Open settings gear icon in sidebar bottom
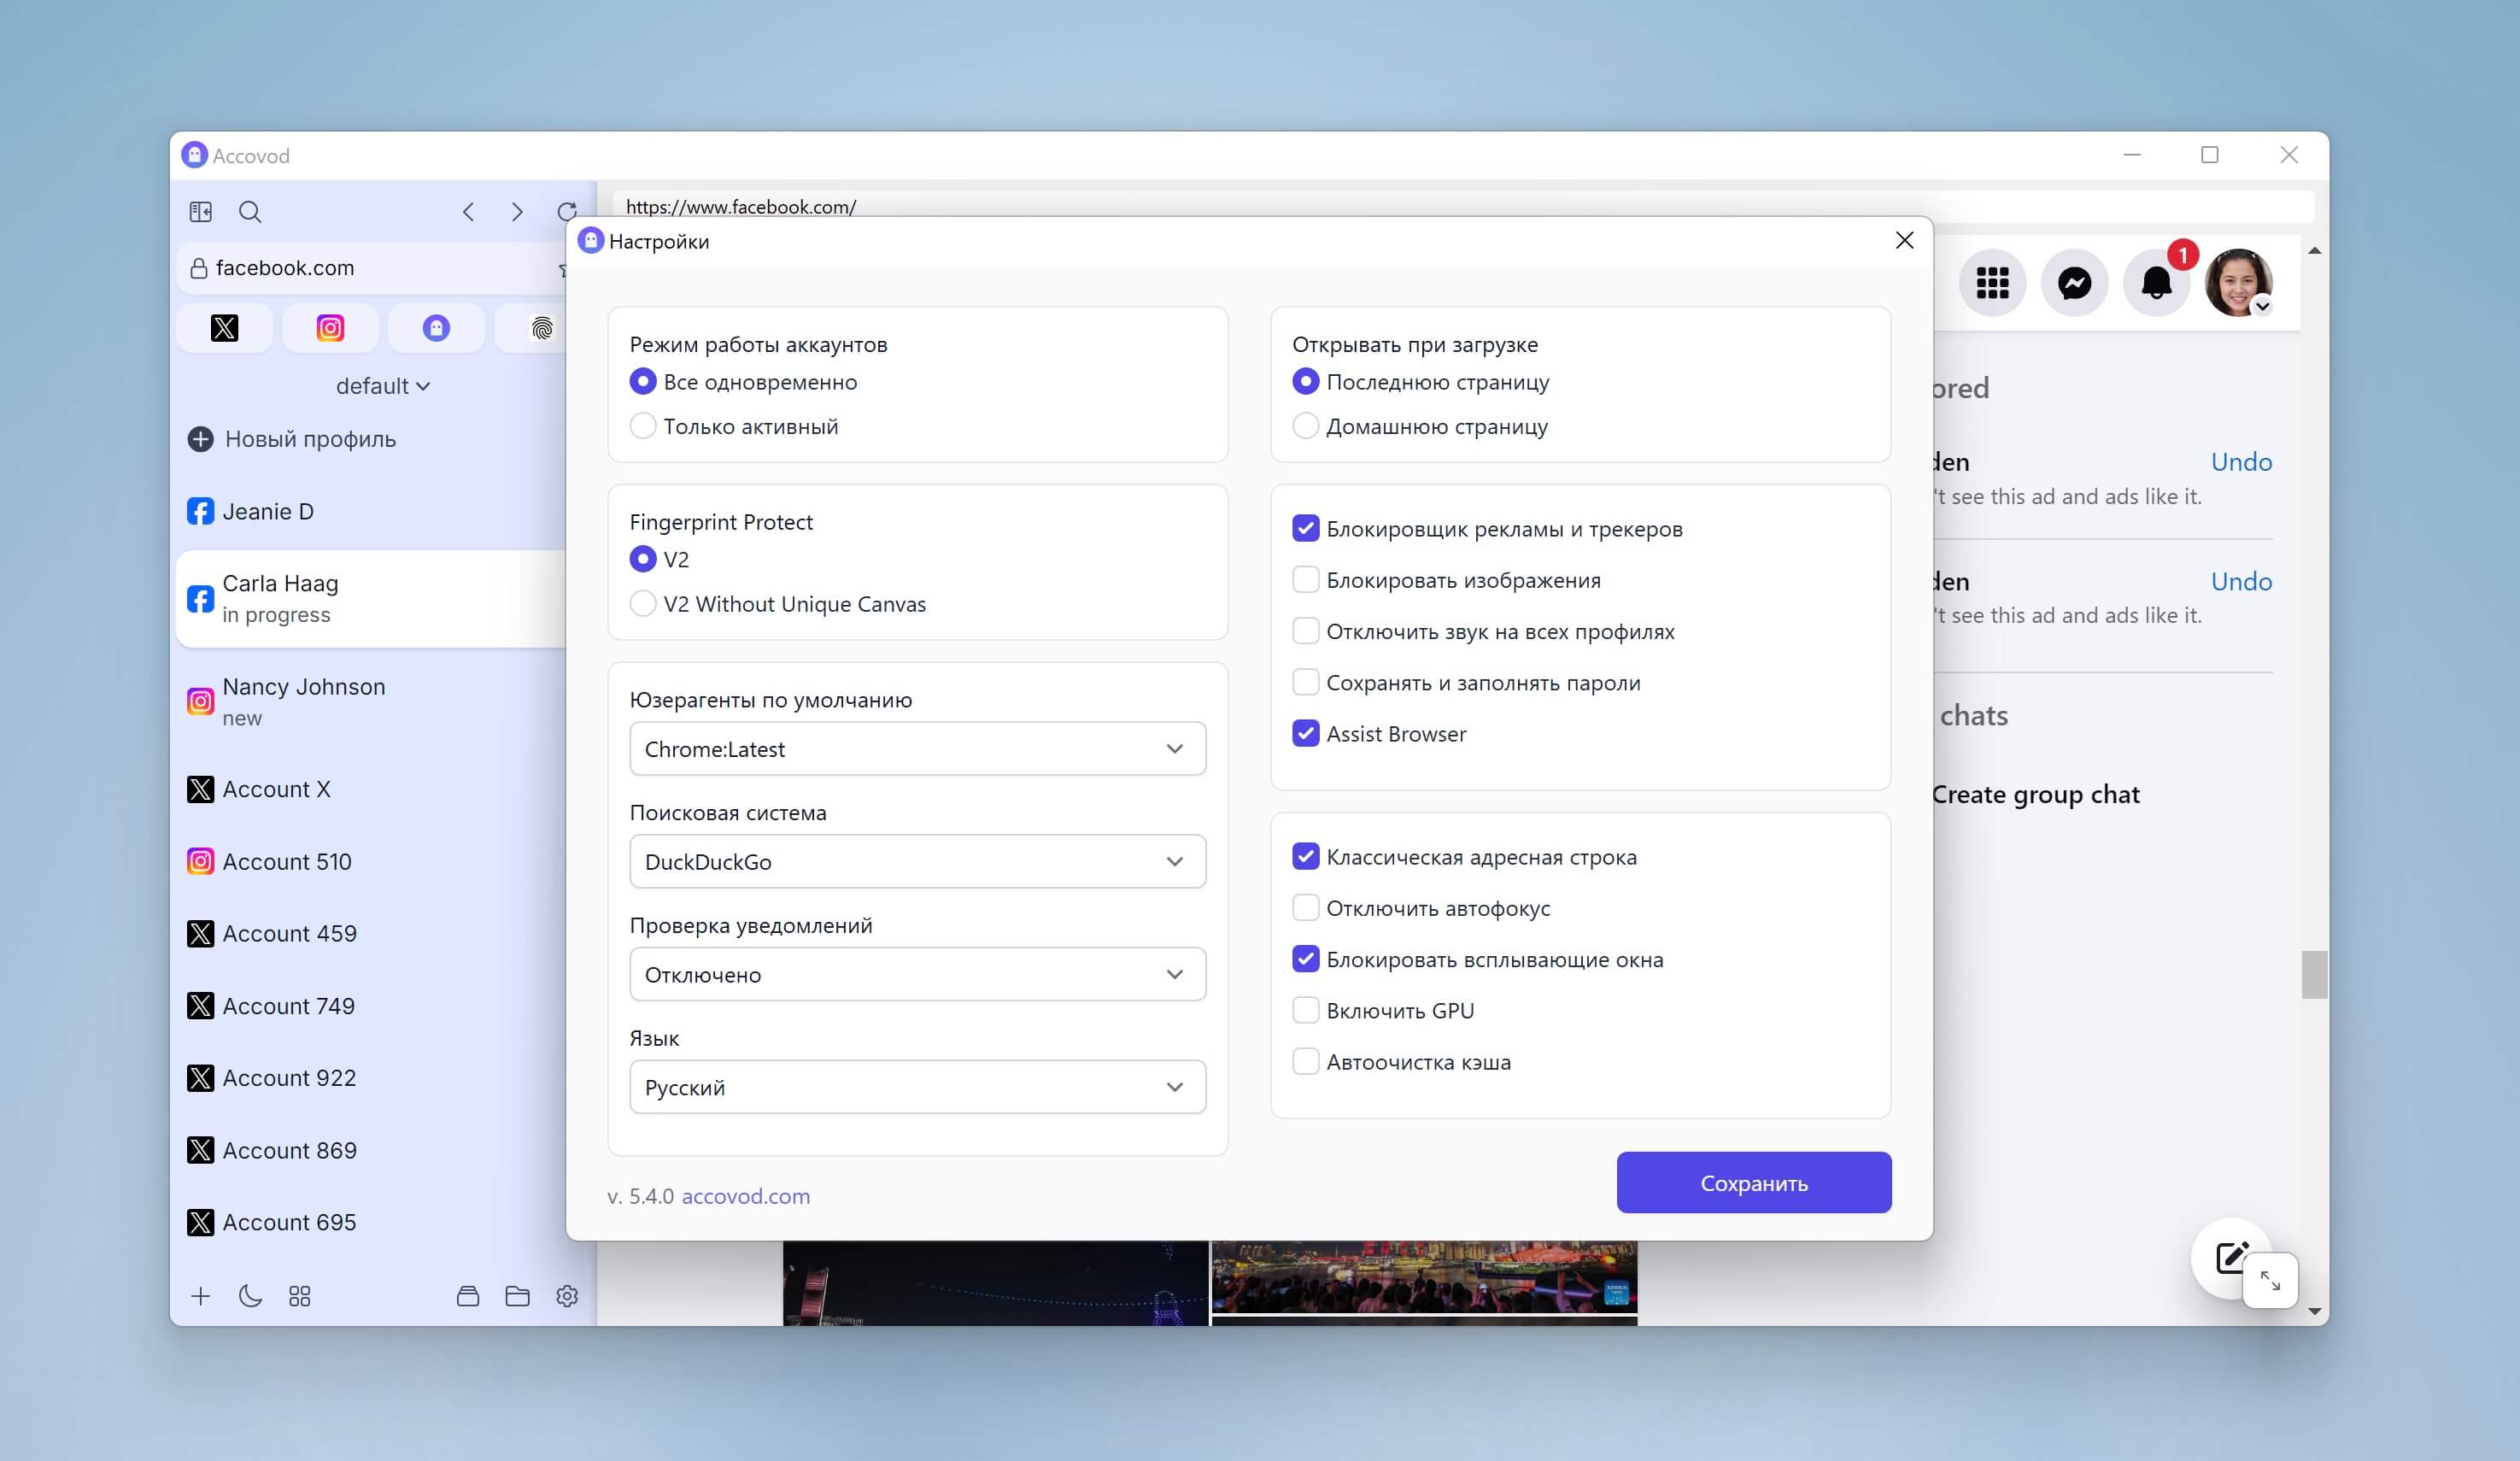 tap(567, 1296)
